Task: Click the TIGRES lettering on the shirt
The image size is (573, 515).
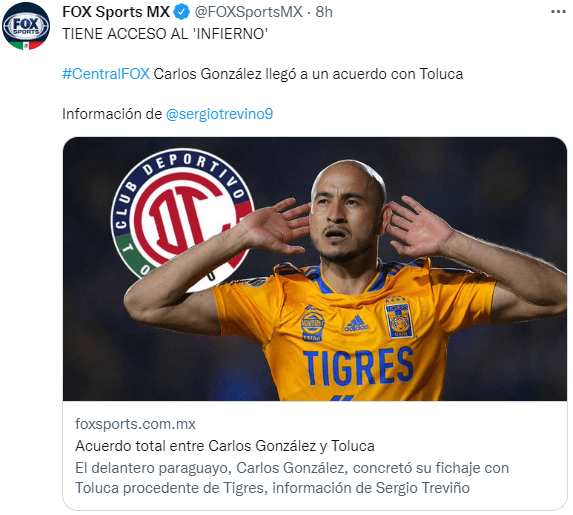Action: pos(358,367)
